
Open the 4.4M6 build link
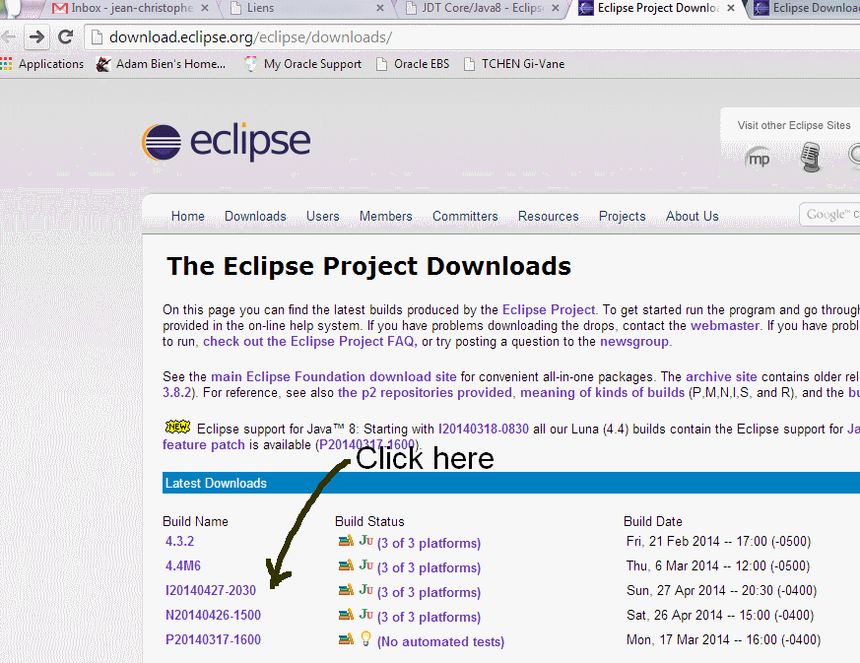pos(183,566)
